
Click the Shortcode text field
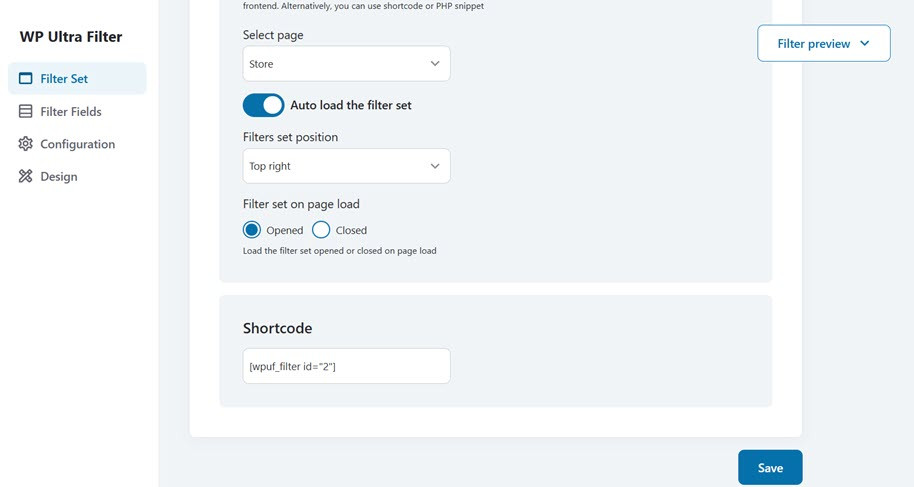click(x=346, y=366)
